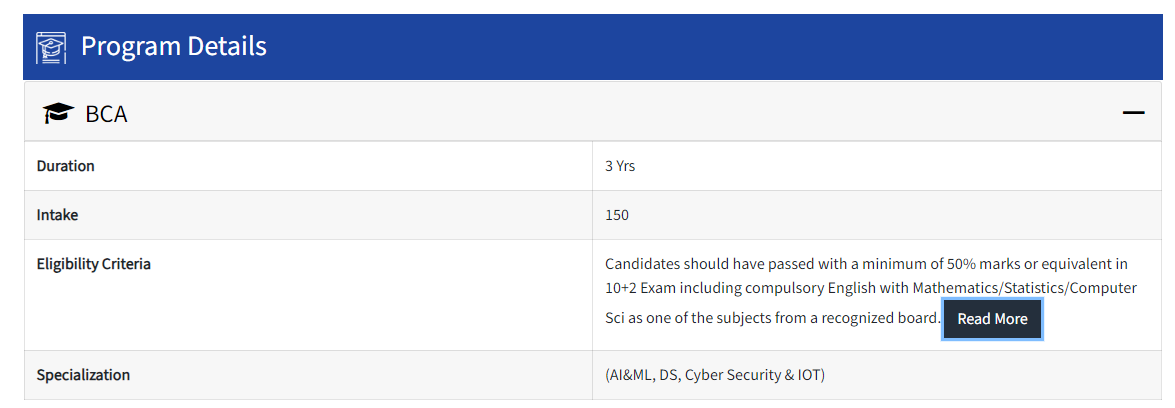Click the Eligibility Criteria label

tap(94, 264)
